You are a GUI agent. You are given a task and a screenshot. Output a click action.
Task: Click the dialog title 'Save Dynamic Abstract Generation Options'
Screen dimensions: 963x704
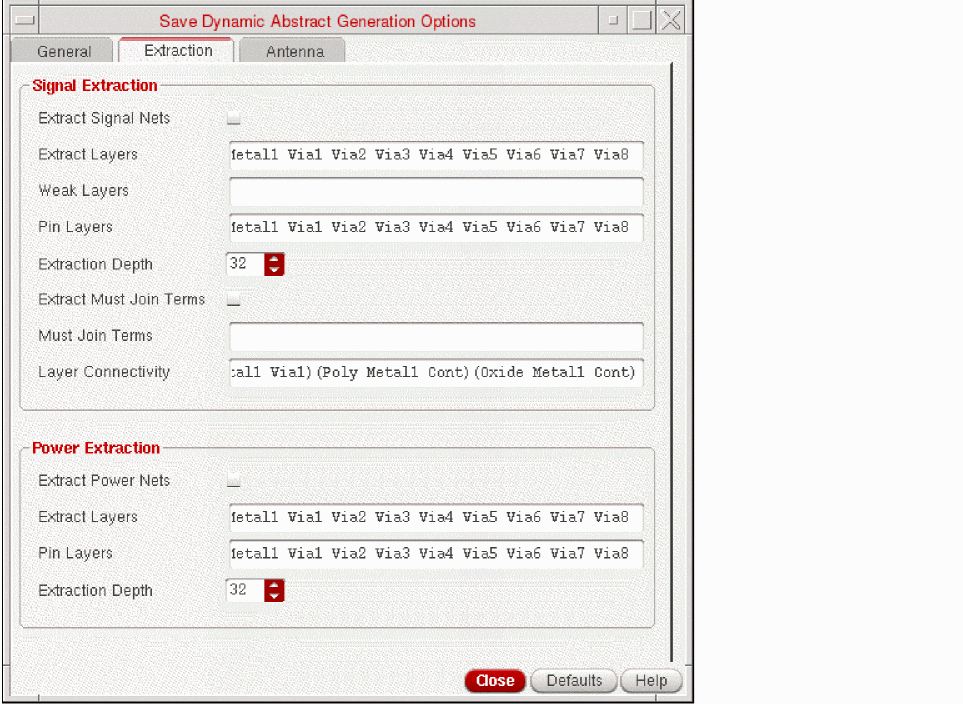coord(318,22)
